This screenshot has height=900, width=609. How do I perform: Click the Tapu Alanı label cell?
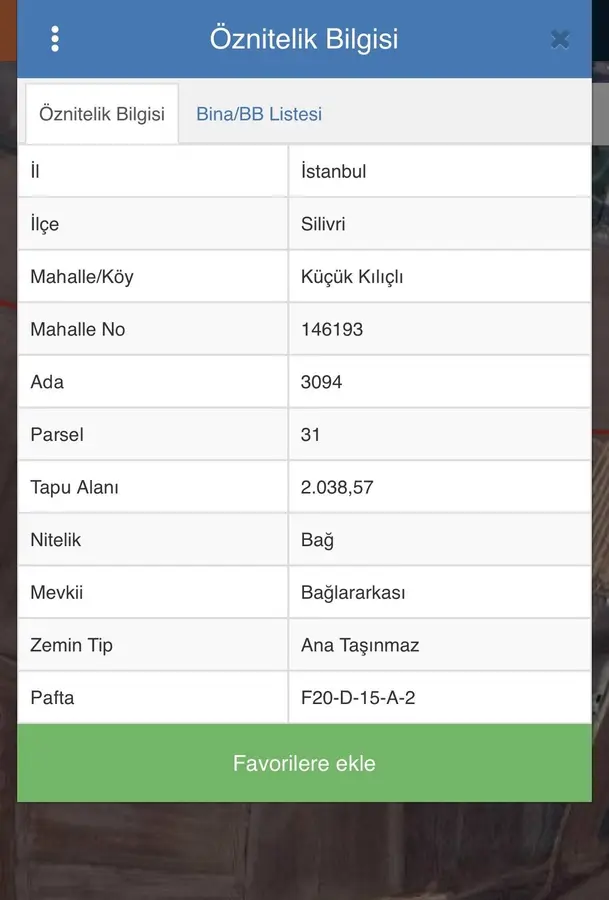(75, 488)
